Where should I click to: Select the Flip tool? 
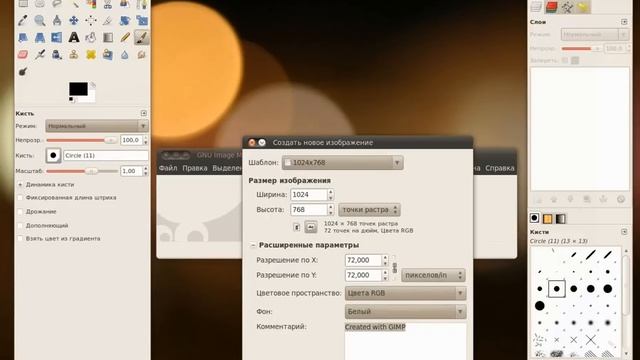click(x=57, y=38)
